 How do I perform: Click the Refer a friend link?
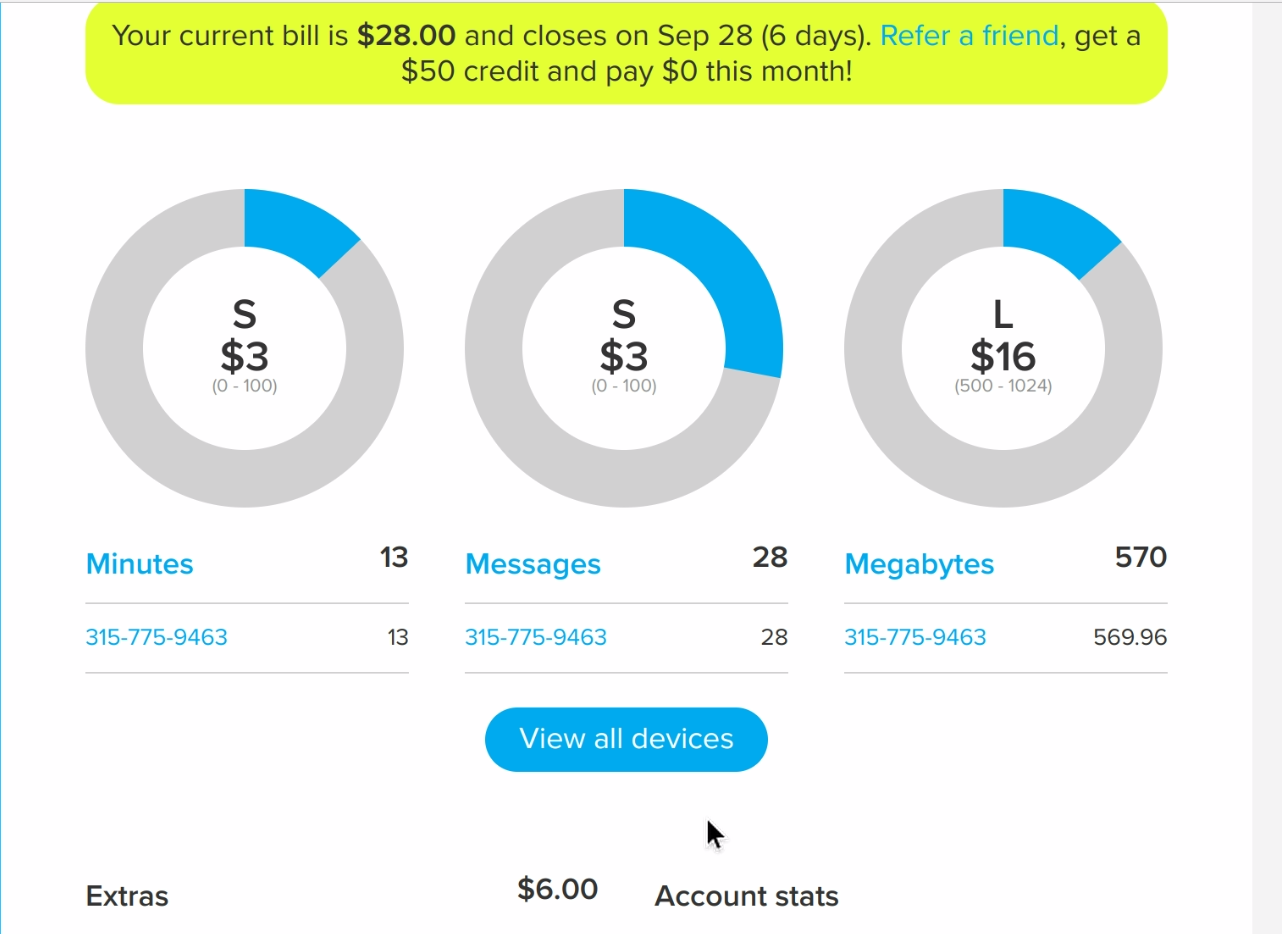pos(968,37)
